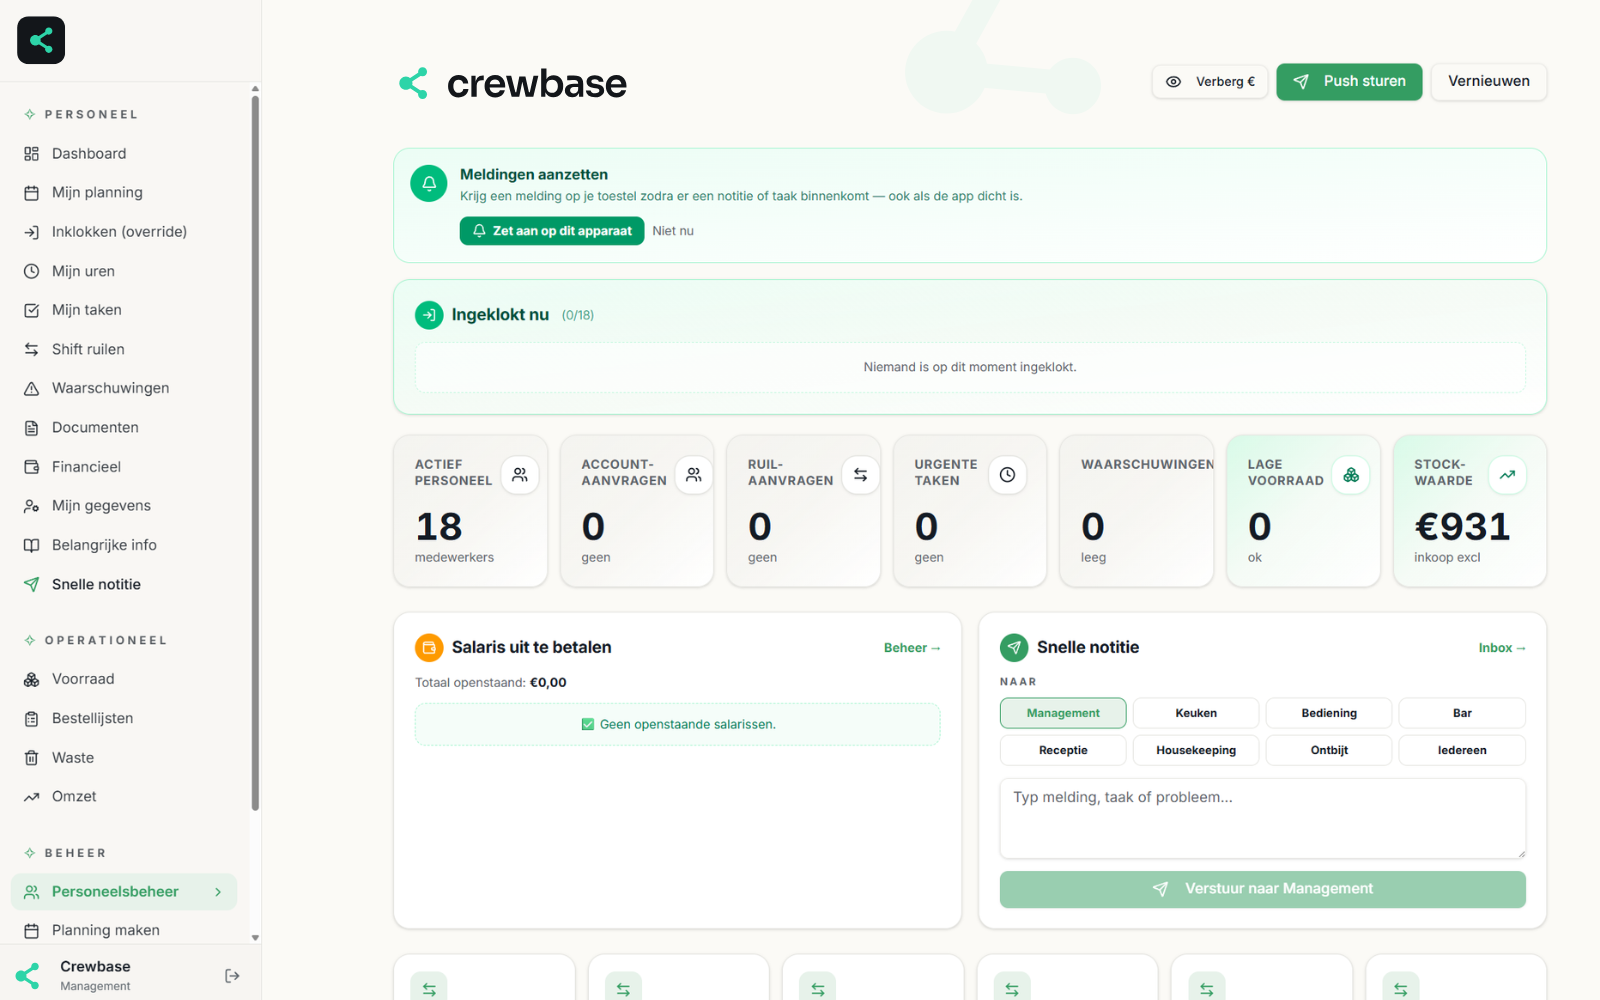This screenshot has height=1000, width=1600.
Task: Click the orange Salaris uit te betalen icon
Action: coord(429,648)
